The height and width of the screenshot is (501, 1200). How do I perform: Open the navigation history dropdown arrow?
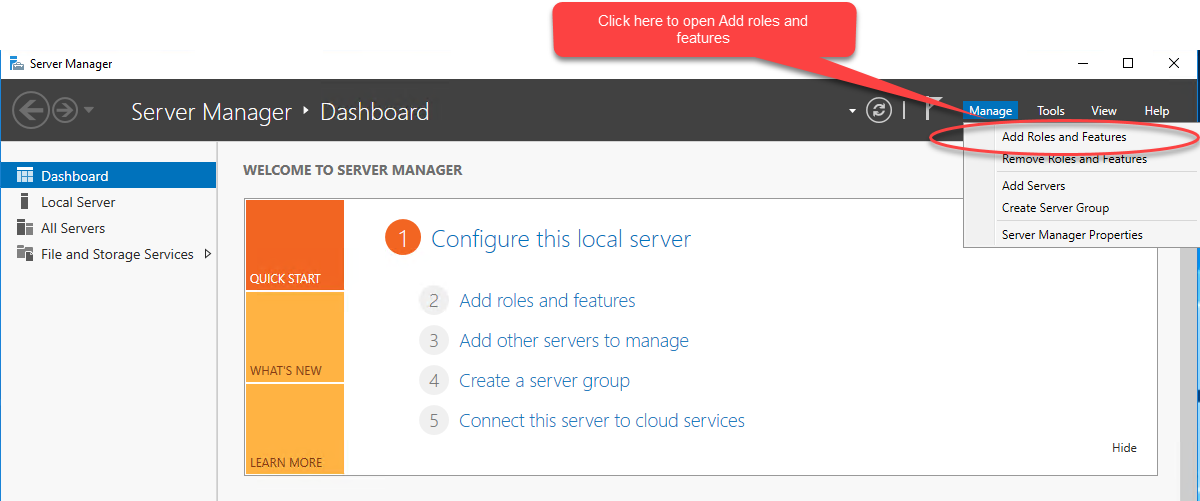tap(89, 110)
